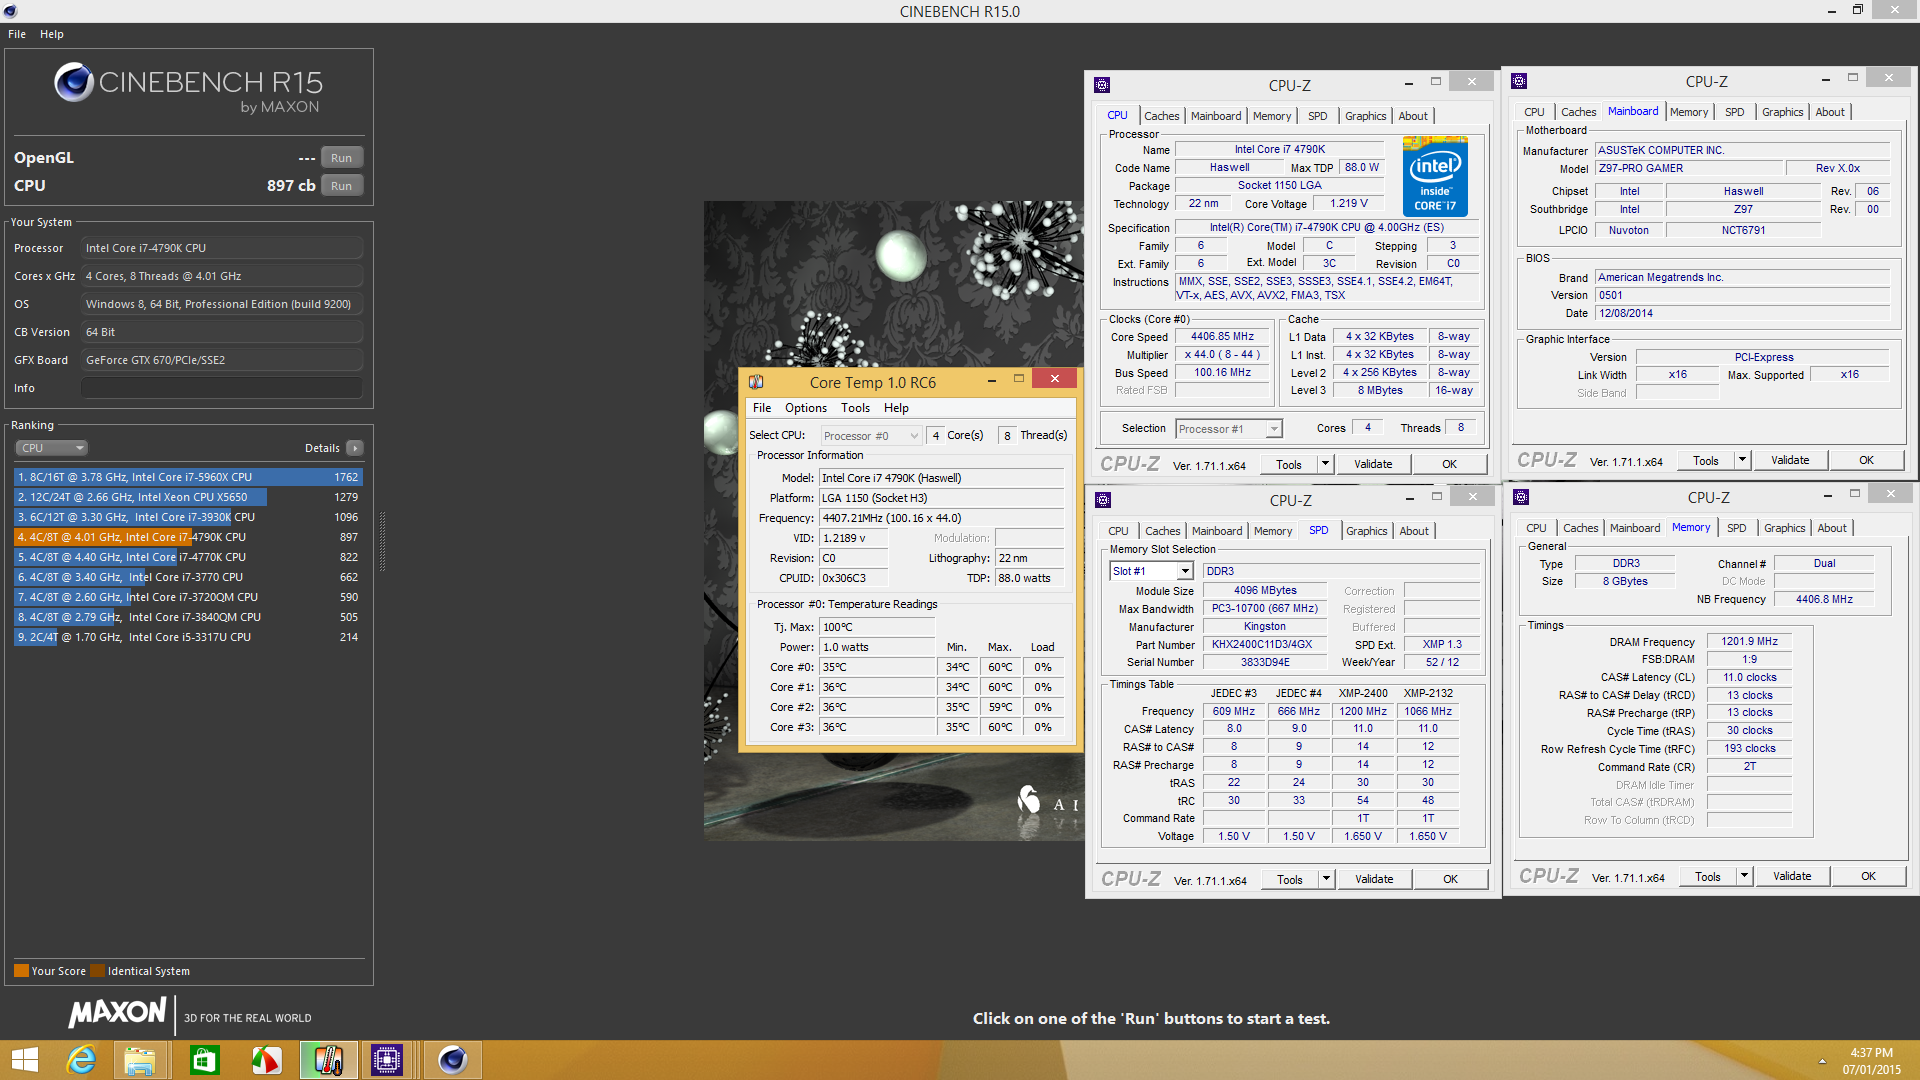This screenshot has width=1920, height=1080.
Task: Open Tools dropdown arrow in Memory window
Action: [x=1744, y=876]
